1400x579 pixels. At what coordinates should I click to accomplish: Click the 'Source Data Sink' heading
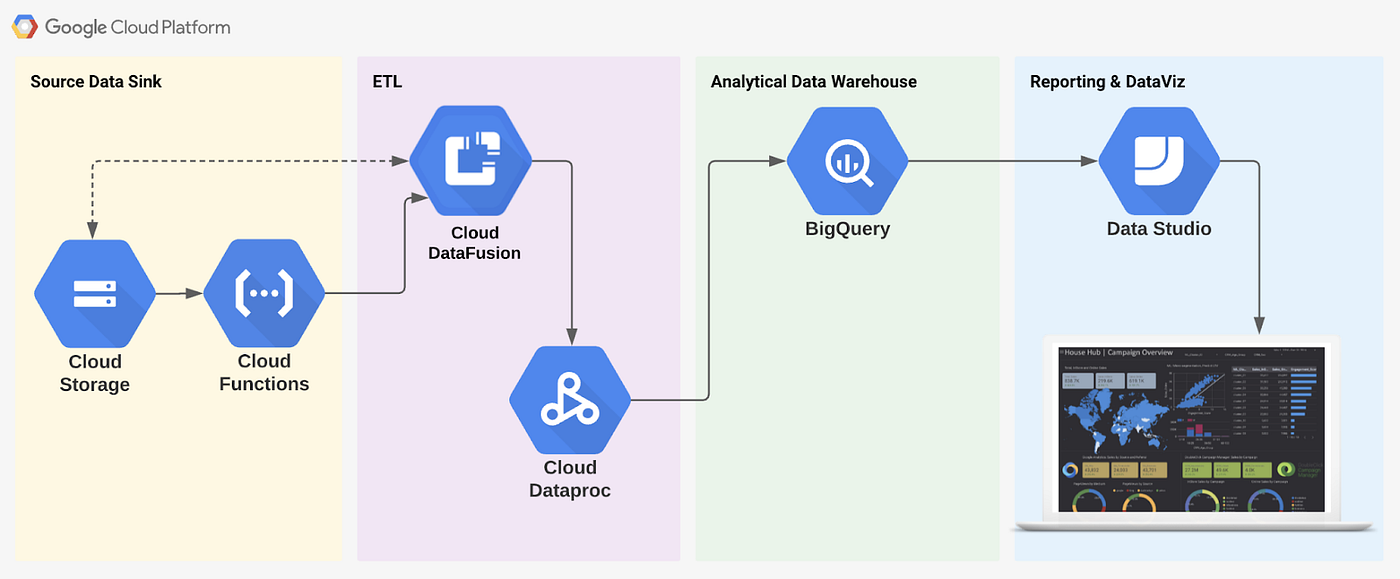[x=96, y=82]
